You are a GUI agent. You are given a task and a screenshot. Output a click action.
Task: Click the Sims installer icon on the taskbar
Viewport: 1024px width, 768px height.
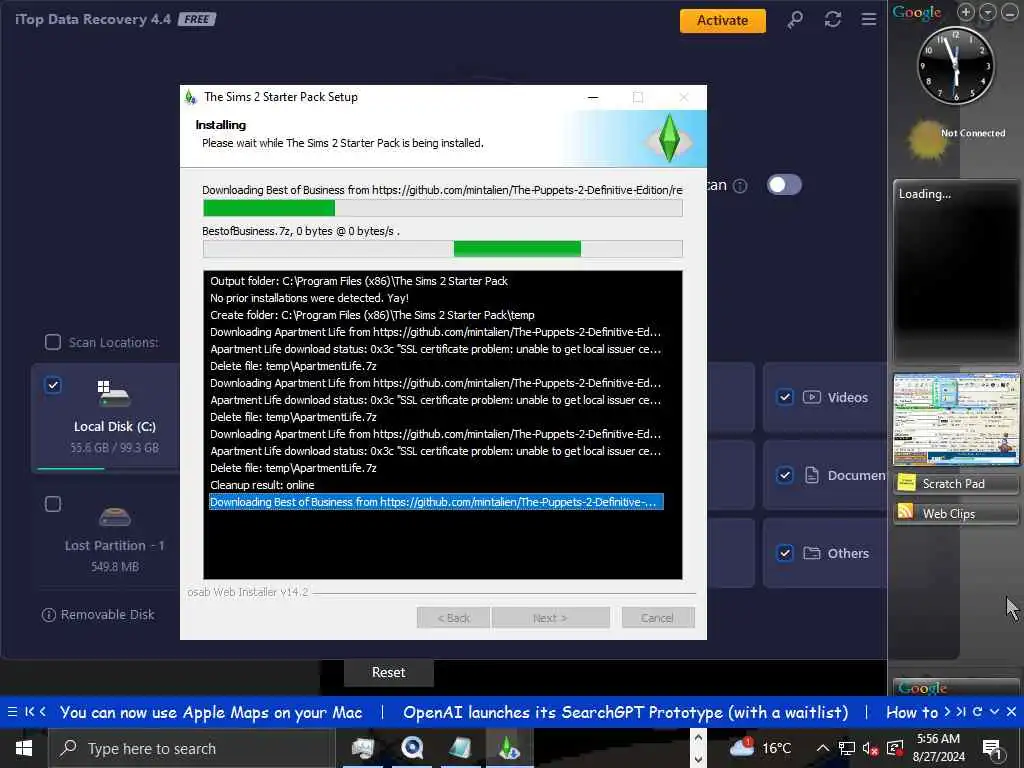(509, 748)
